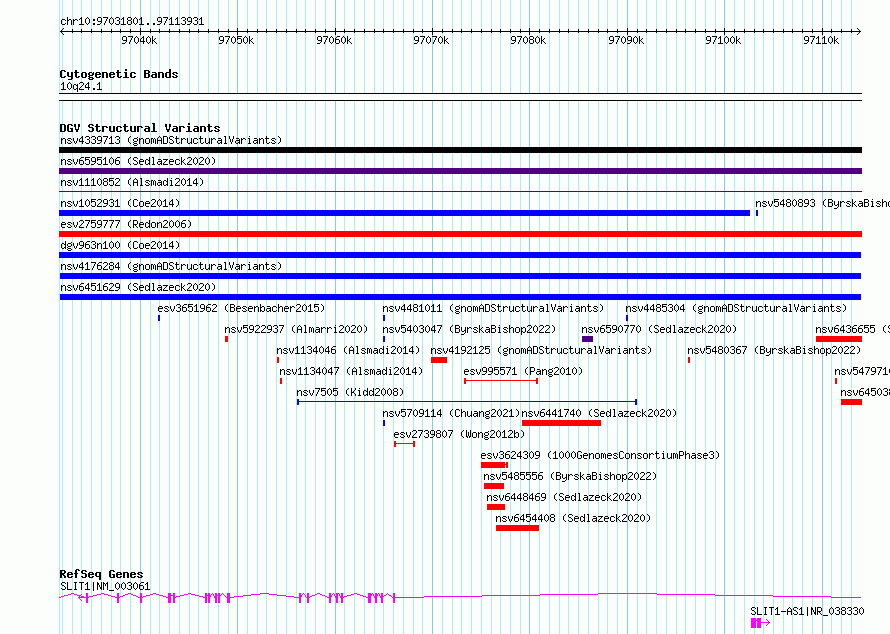Click the RefSeq Genes track title
This screenshot has width=890, height=634.
tap(101, 574)
